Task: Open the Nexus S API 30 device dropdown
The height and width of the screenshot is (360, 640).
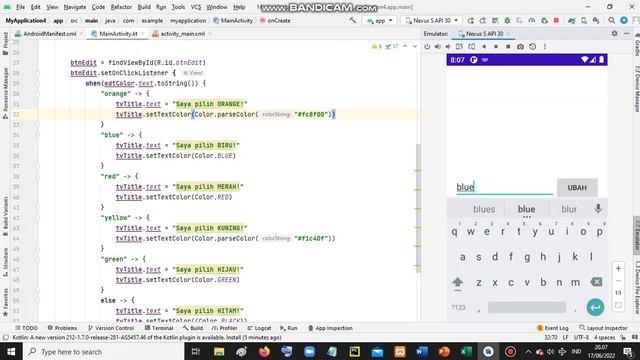Action: coord(432,20)
